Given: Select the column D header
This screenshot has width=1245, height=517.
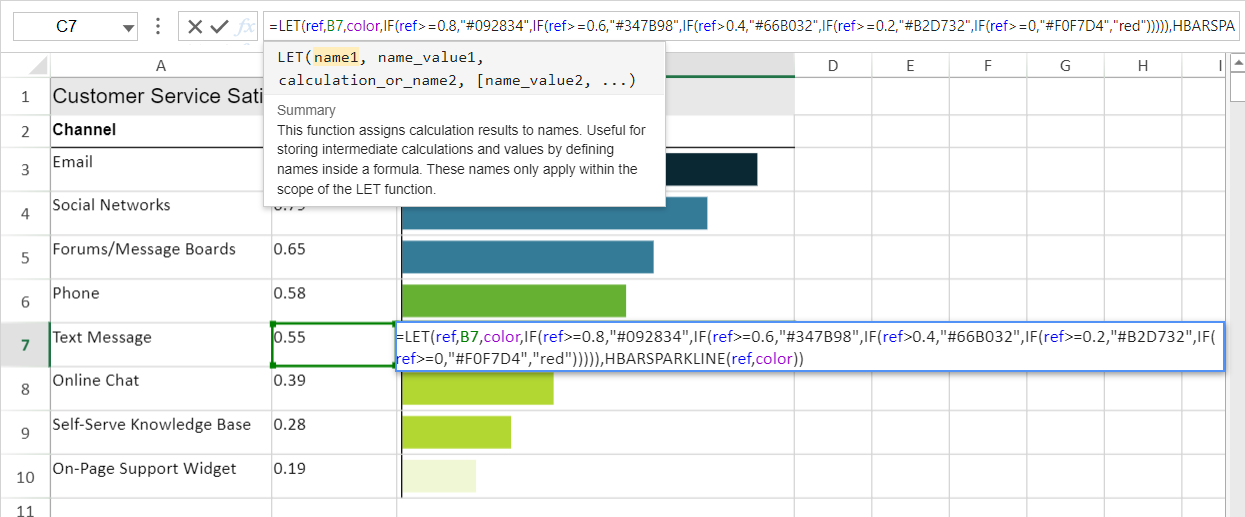Looking at the screenshot, I should pos(832,66).
